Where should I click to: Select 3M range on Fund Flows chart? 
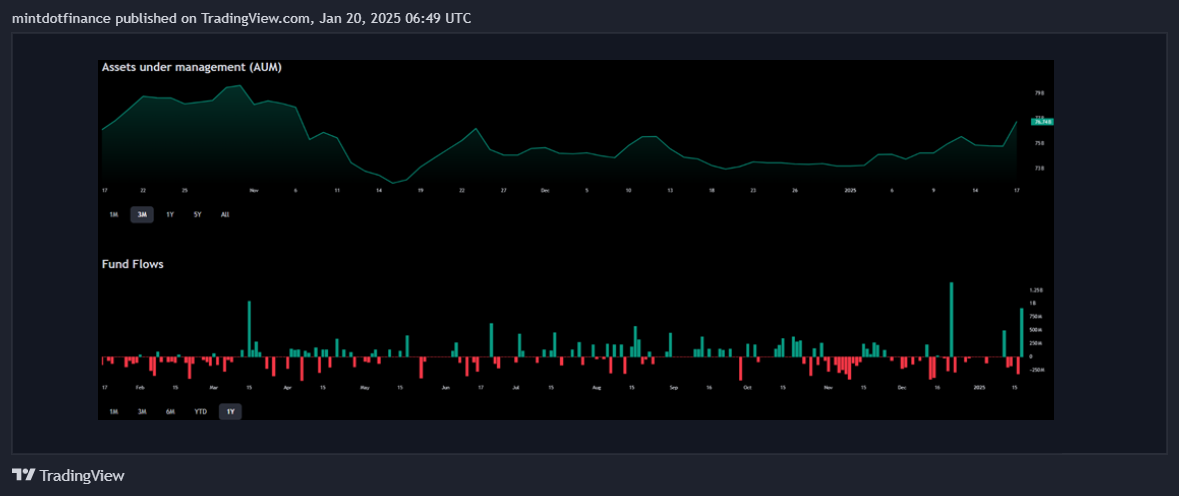141,411
